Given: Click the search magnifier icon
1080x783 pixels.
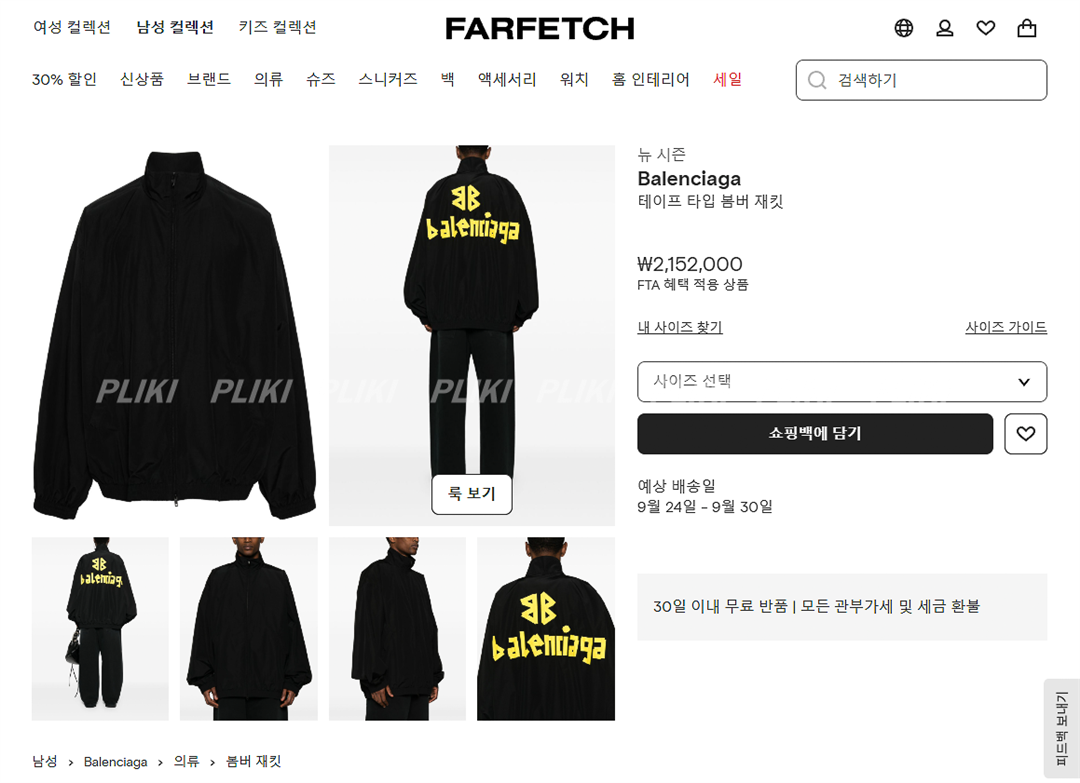Looking at the screenshot, I should pyautogui.click(x=817, y=80).
